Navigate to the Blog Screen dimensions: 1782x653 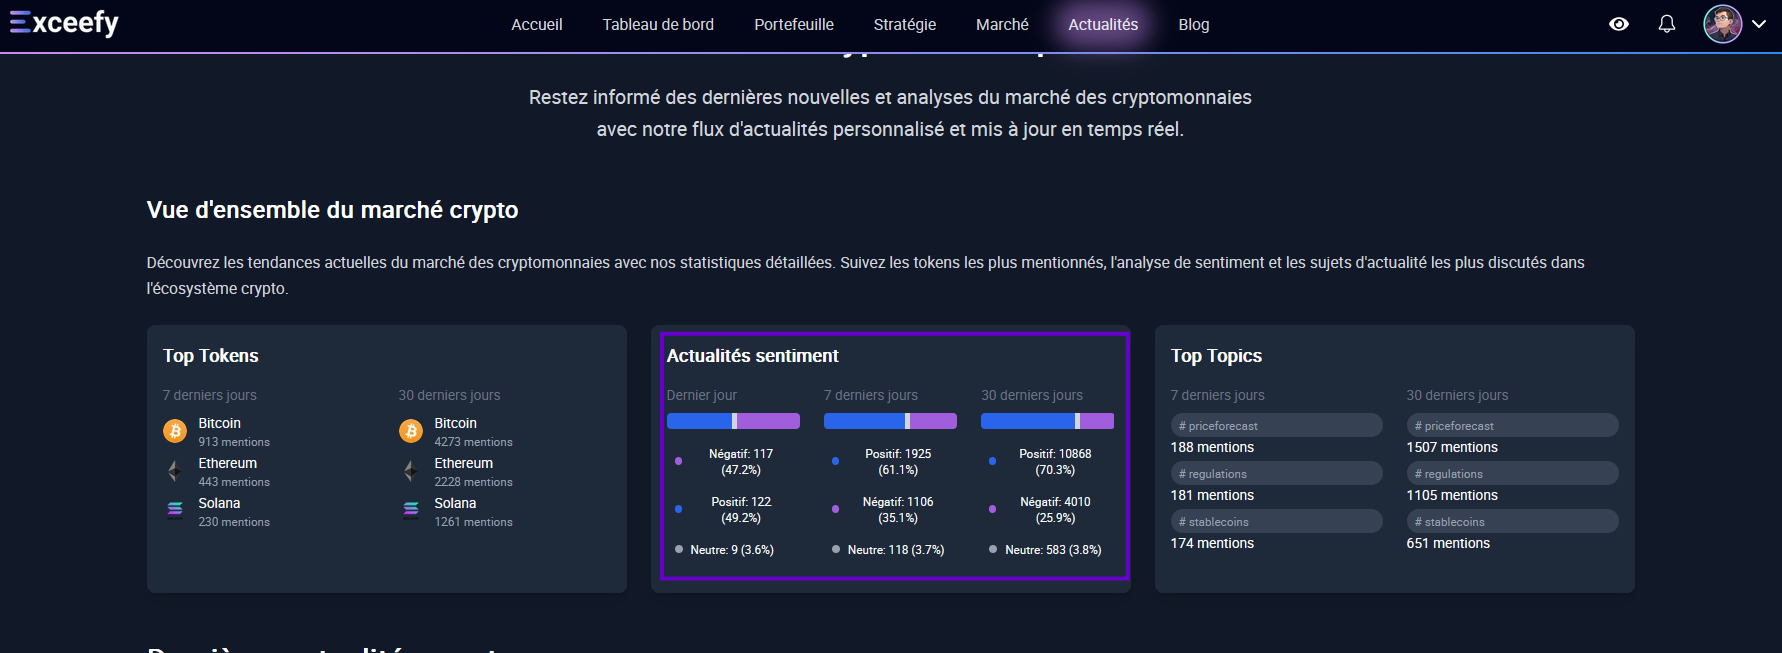point(1194,24)
